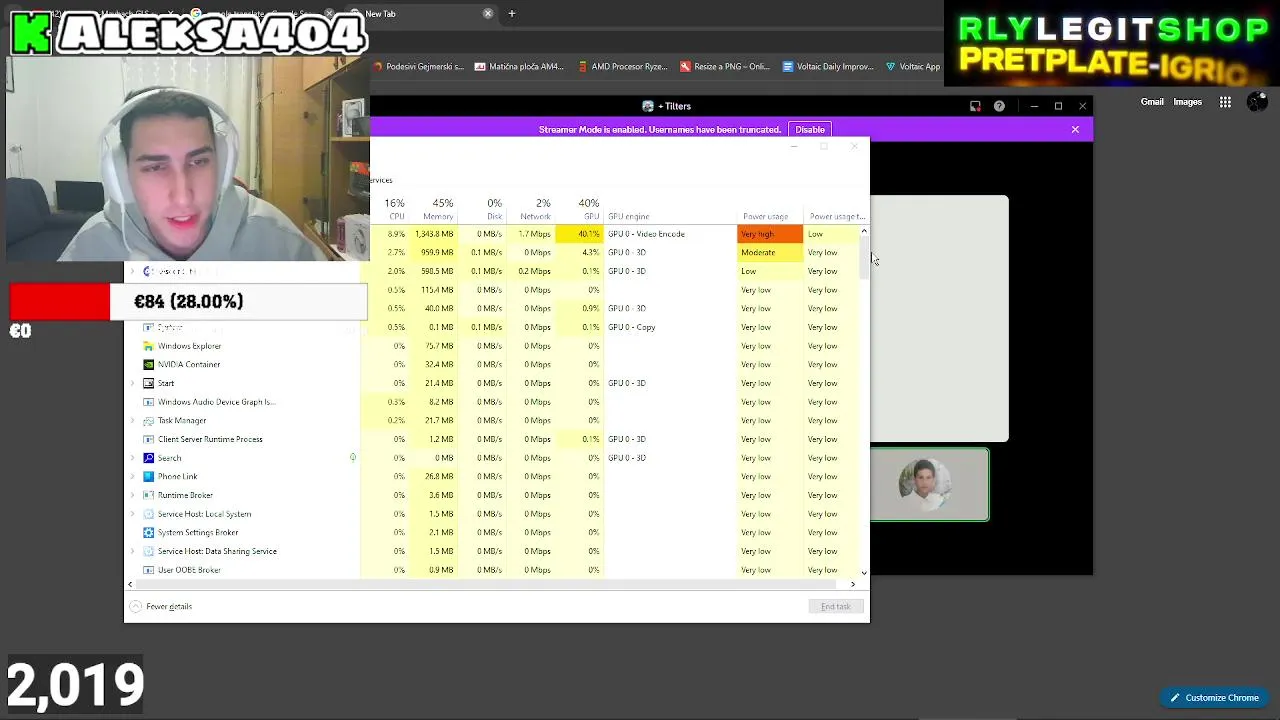Open the Podesivi Gejmerski bookmark
Screen dimensions: 1280x720
[418, 67]
